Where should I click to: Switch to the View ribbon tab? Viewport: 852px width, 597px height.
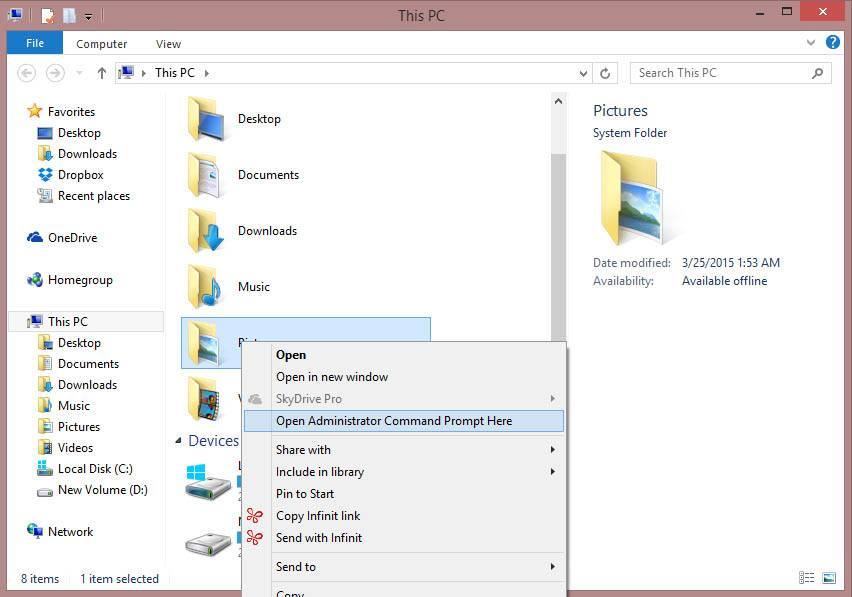(x=168, y=43)
